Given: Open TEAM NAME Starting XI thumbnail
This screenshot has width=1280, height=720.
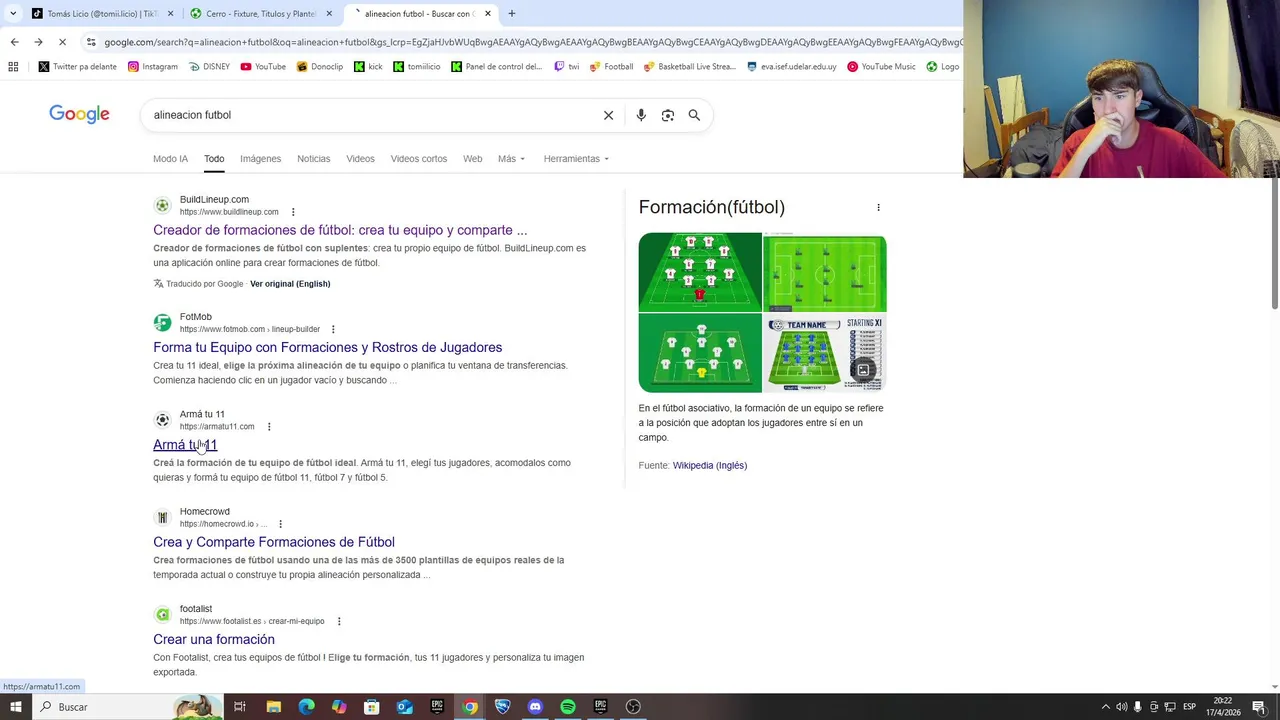Looking at the screenshot, I should click(x=825, y=353).
